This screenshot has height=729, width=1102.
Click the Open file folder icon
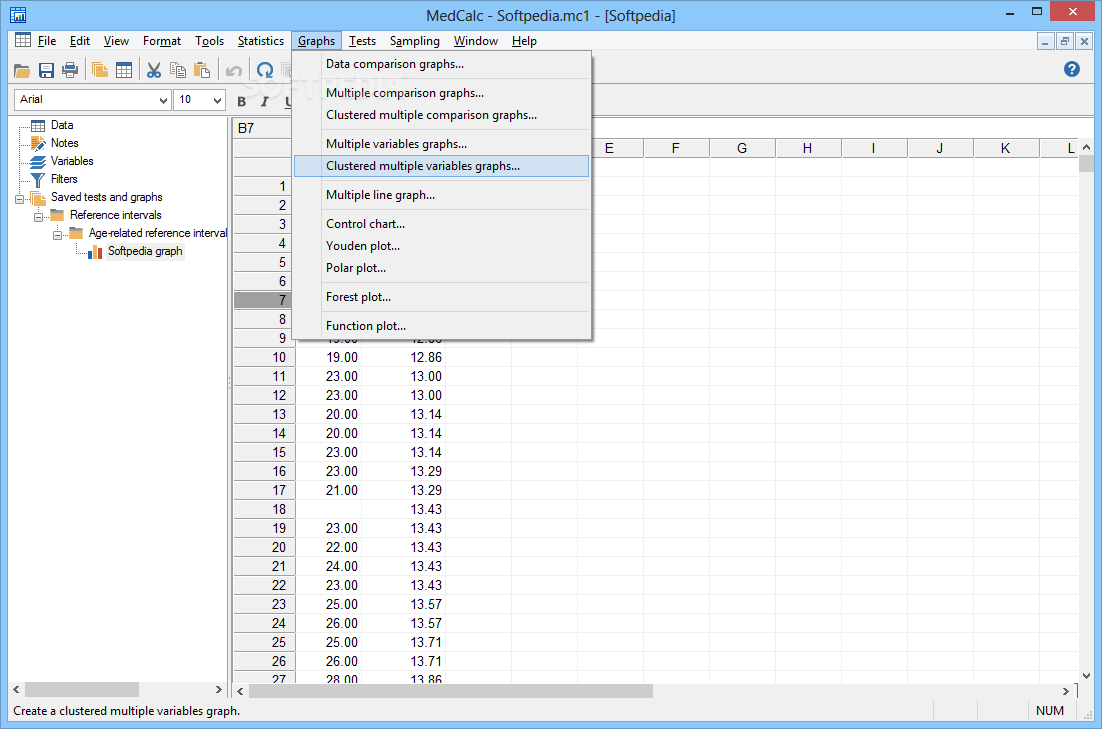tap(22, 70)
